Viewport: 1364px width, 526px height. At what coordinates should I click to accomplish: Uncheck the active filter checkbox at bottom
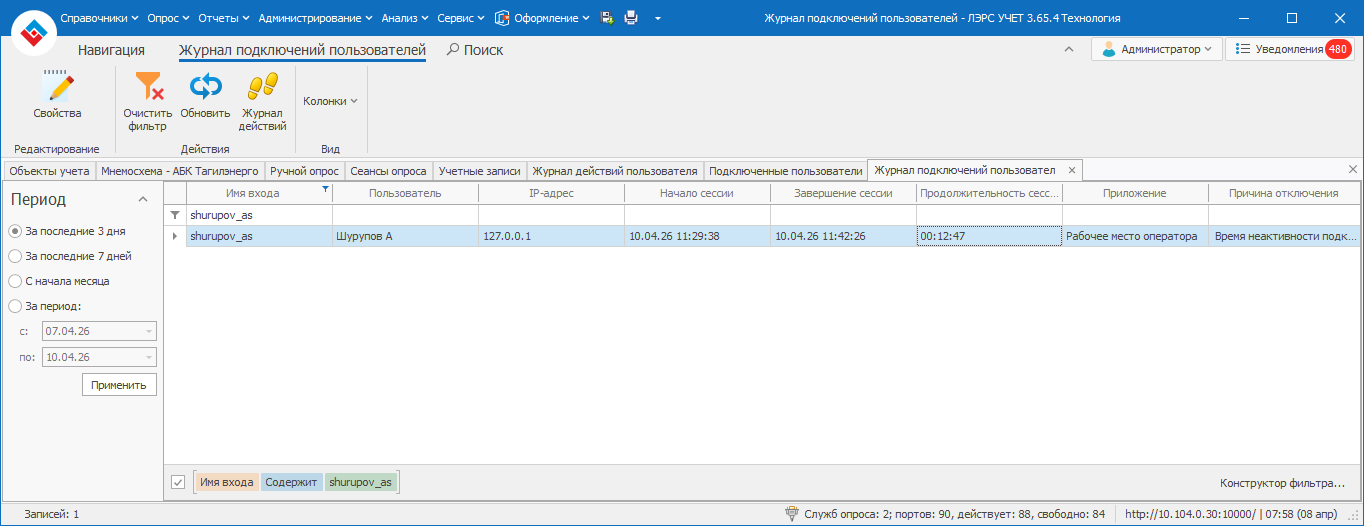pos(178,483)
